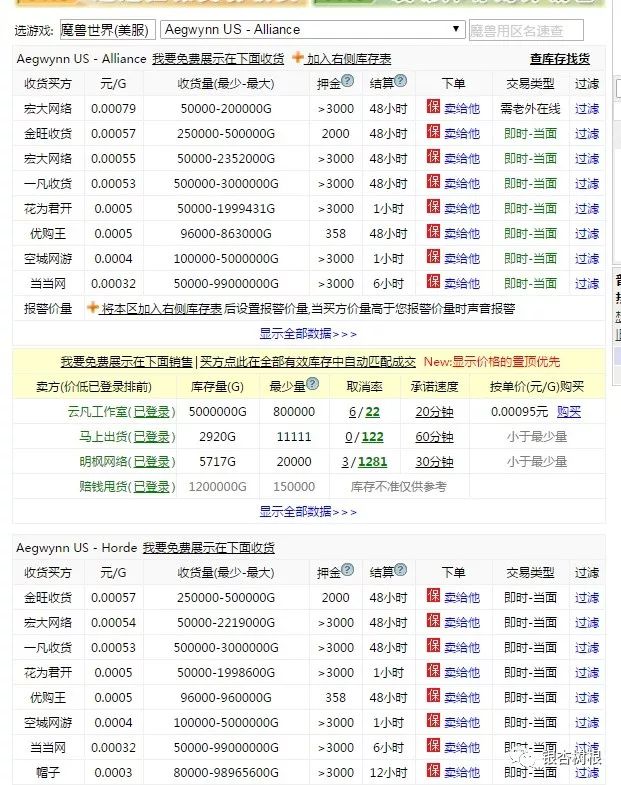621x785 pixels.
Task: Click the 结算 help question-mark icon in Alliance table
Action: [401, 81]
